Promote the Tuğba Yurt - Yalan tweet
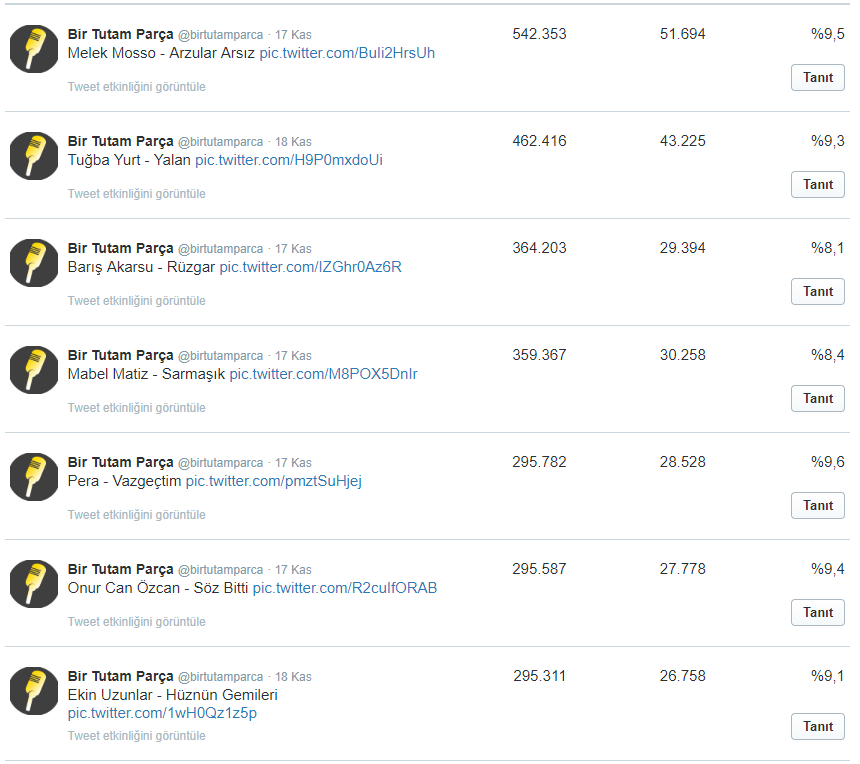The image size is (860, 764). [817, 184]
